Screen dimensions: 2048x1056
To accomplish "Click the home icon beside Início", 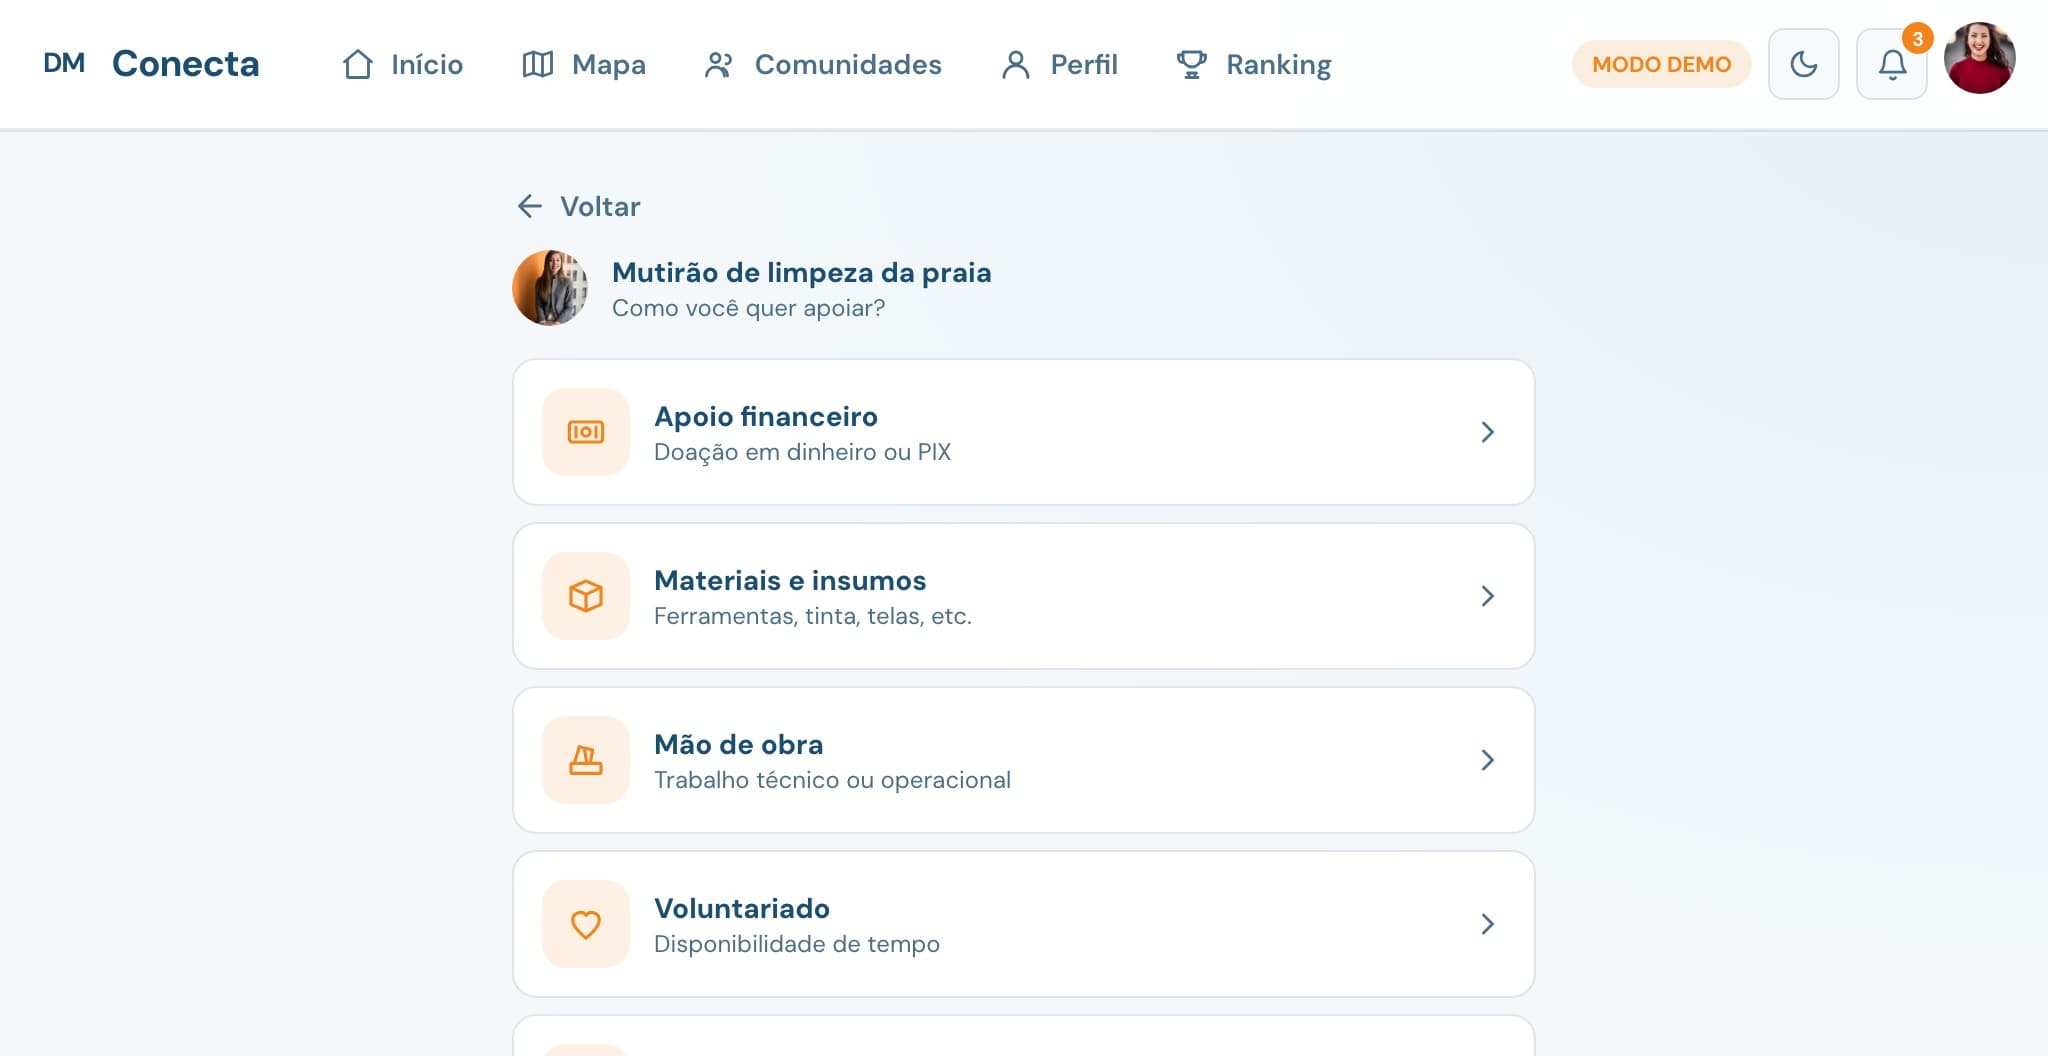I will coord(358,64).
